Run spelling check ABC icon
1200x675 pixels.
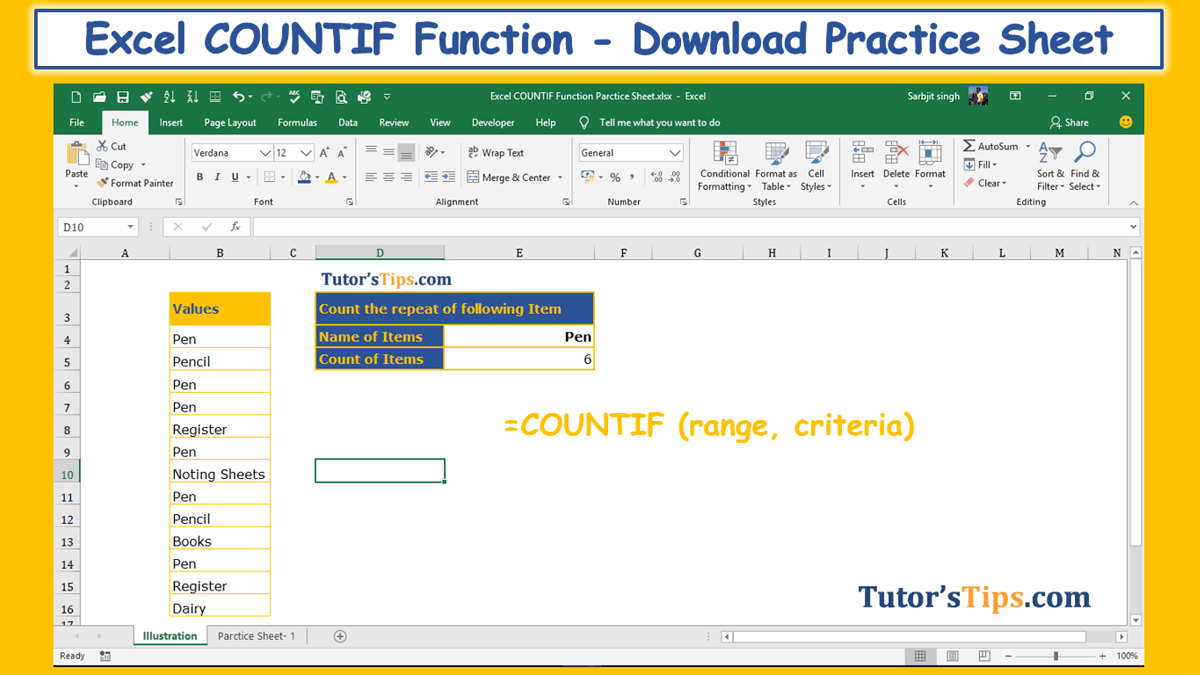[295, 97]
